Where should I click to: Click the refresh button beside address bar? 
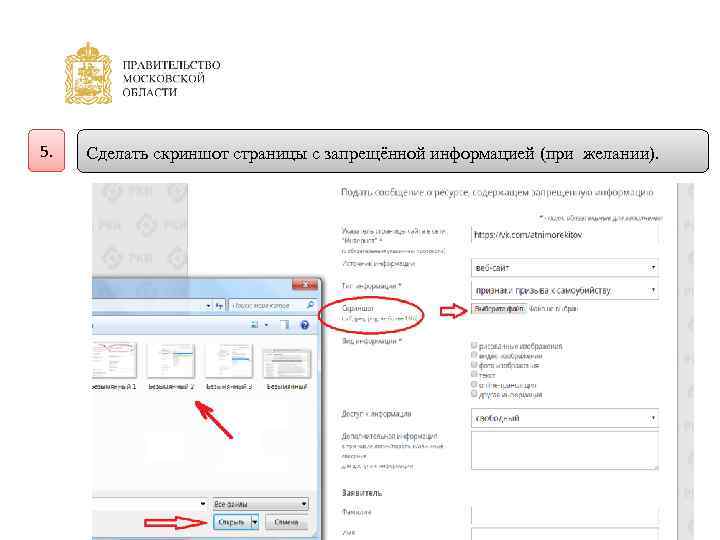click(219, 305)
